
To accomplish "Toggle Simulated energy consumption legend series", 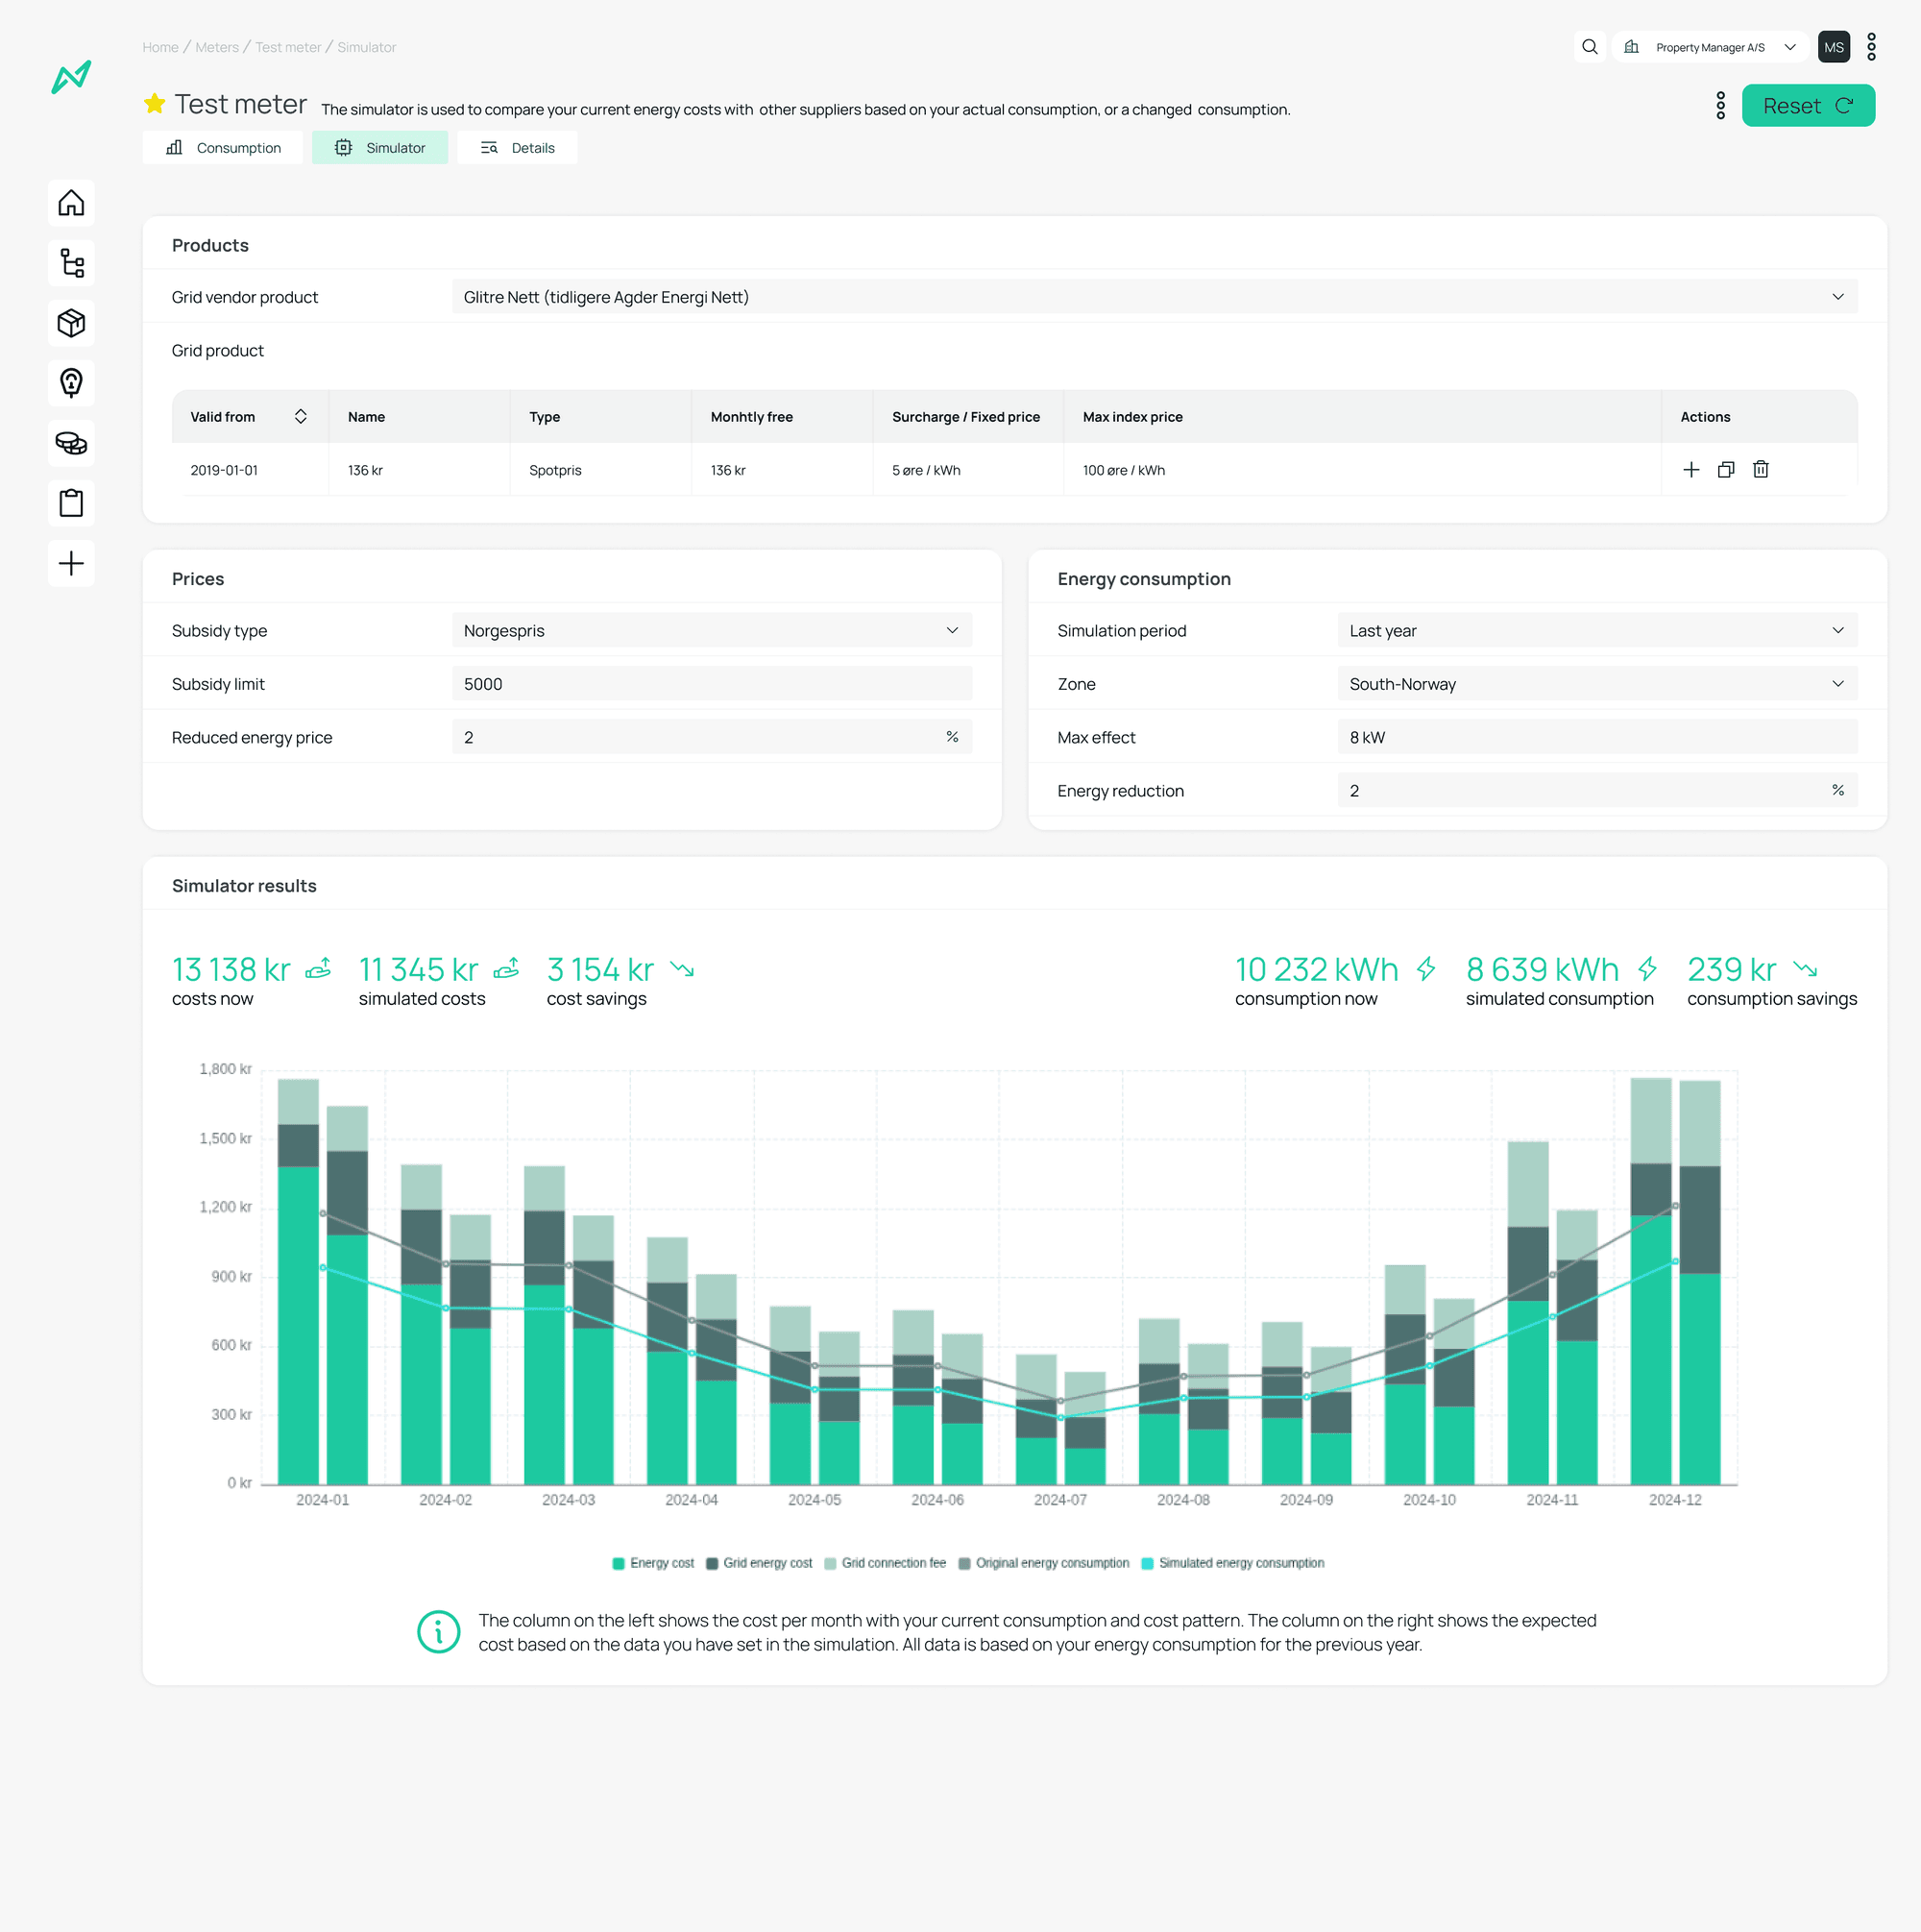I will point(1232,1563).
